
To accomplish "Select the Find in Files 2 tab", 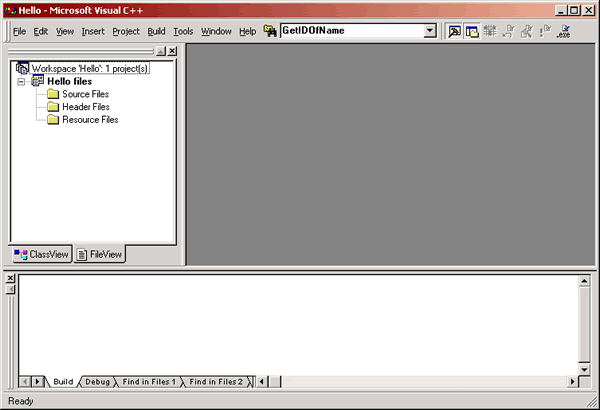I will click(216, 382).
